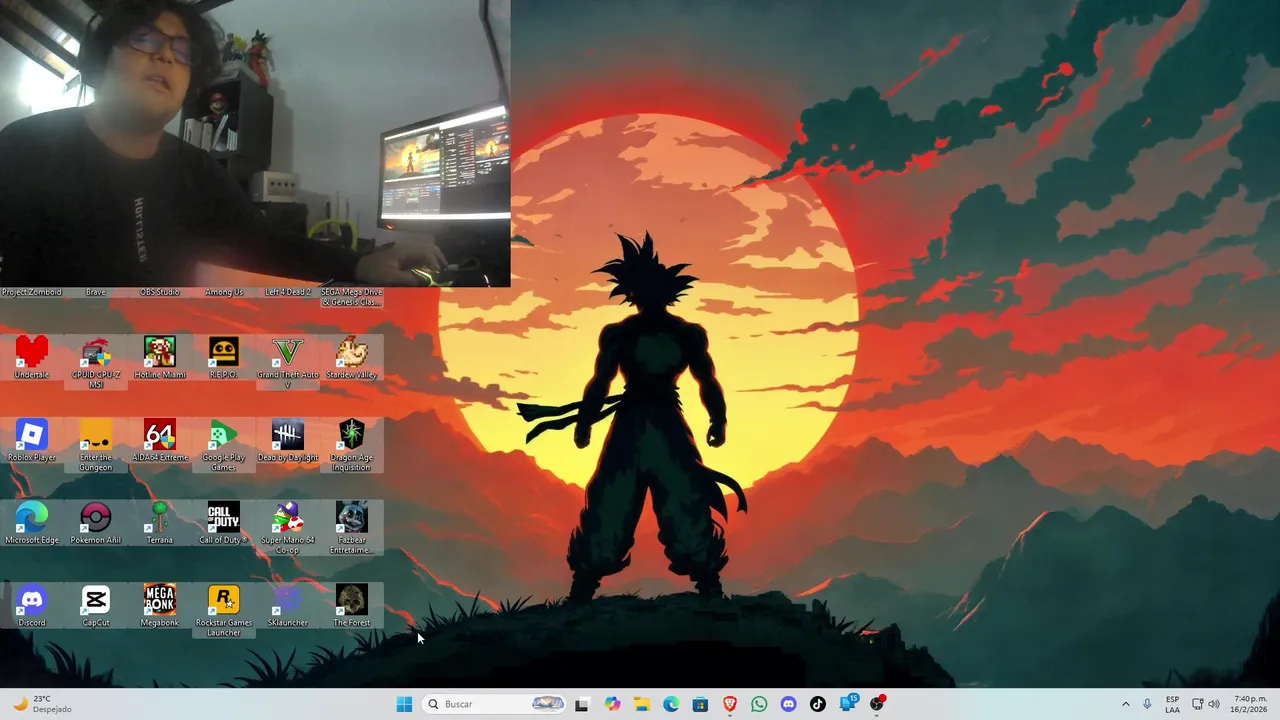Select the Google Play Games shortcut

point(223,446)
